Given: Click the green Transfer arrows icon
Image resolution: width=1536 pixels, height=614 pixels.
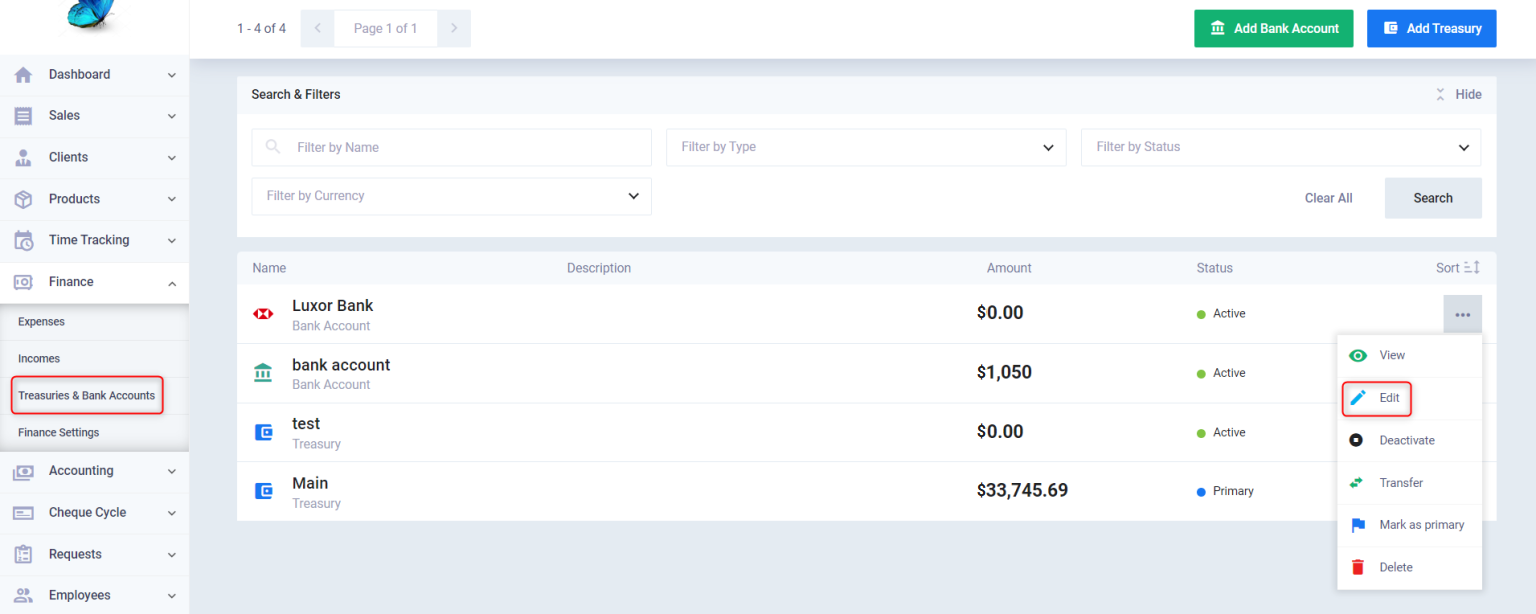Looking at the screenshot, I should 1357,483.
